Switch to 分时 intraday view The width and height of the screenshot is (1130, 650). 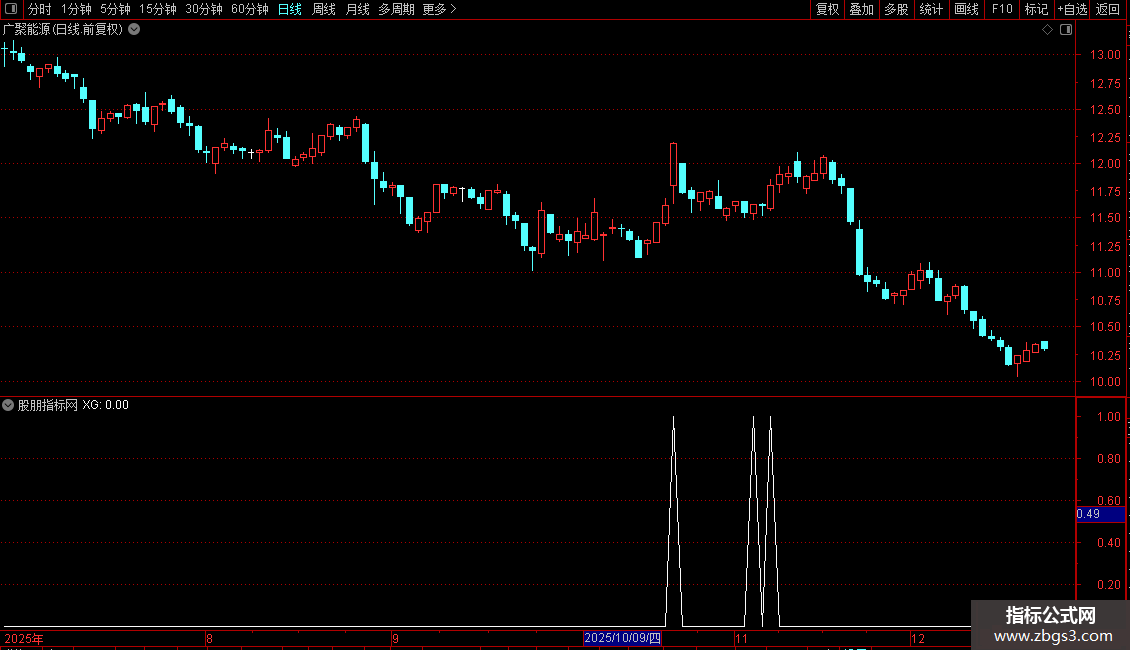(40, 9)
